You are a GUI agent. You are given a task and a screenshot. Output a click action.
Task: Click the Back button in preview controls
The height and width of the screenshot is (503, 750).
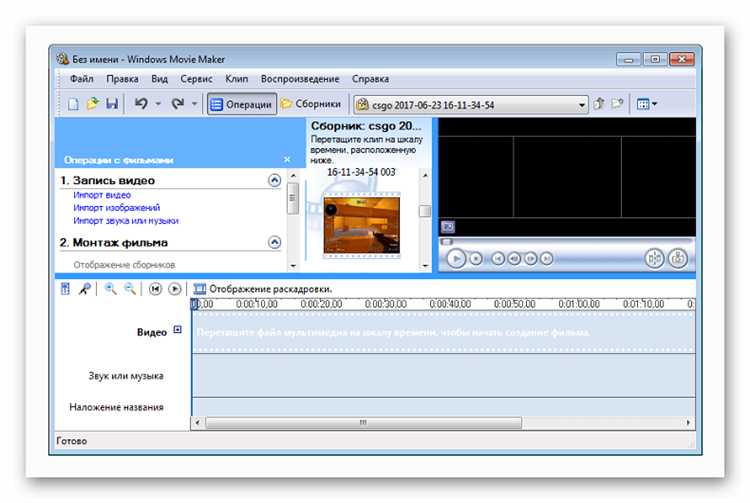pos(498,259)
